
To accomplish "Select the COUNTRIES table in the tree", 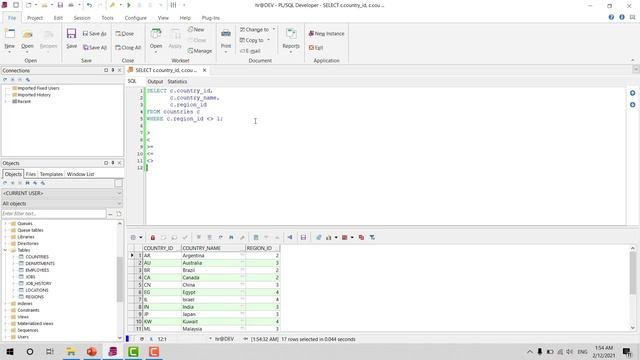I will pyautogui.click(x=37, y=257).
